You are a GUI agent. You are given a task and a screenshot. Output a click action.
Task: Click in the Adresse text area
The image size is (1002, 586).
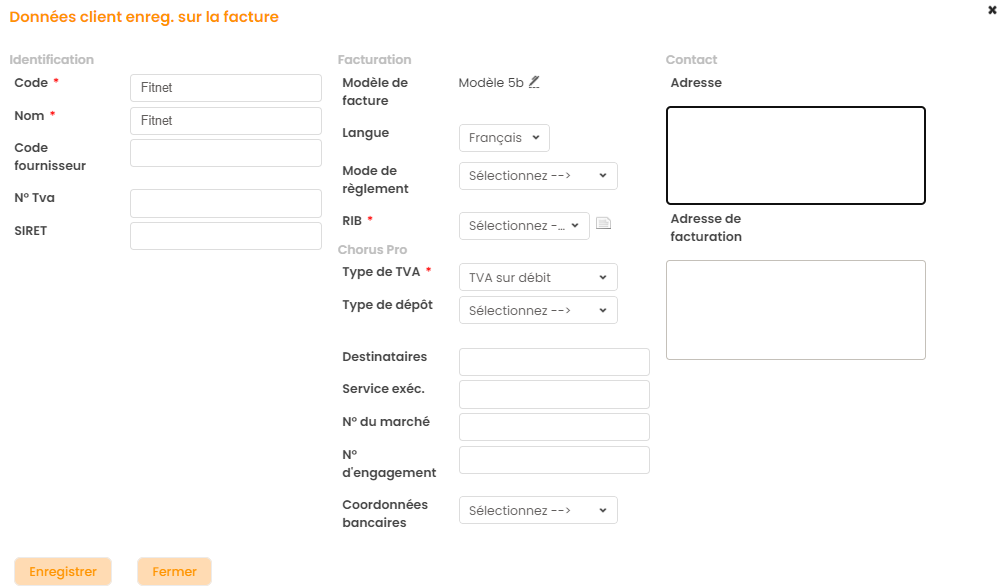(795, 156)
